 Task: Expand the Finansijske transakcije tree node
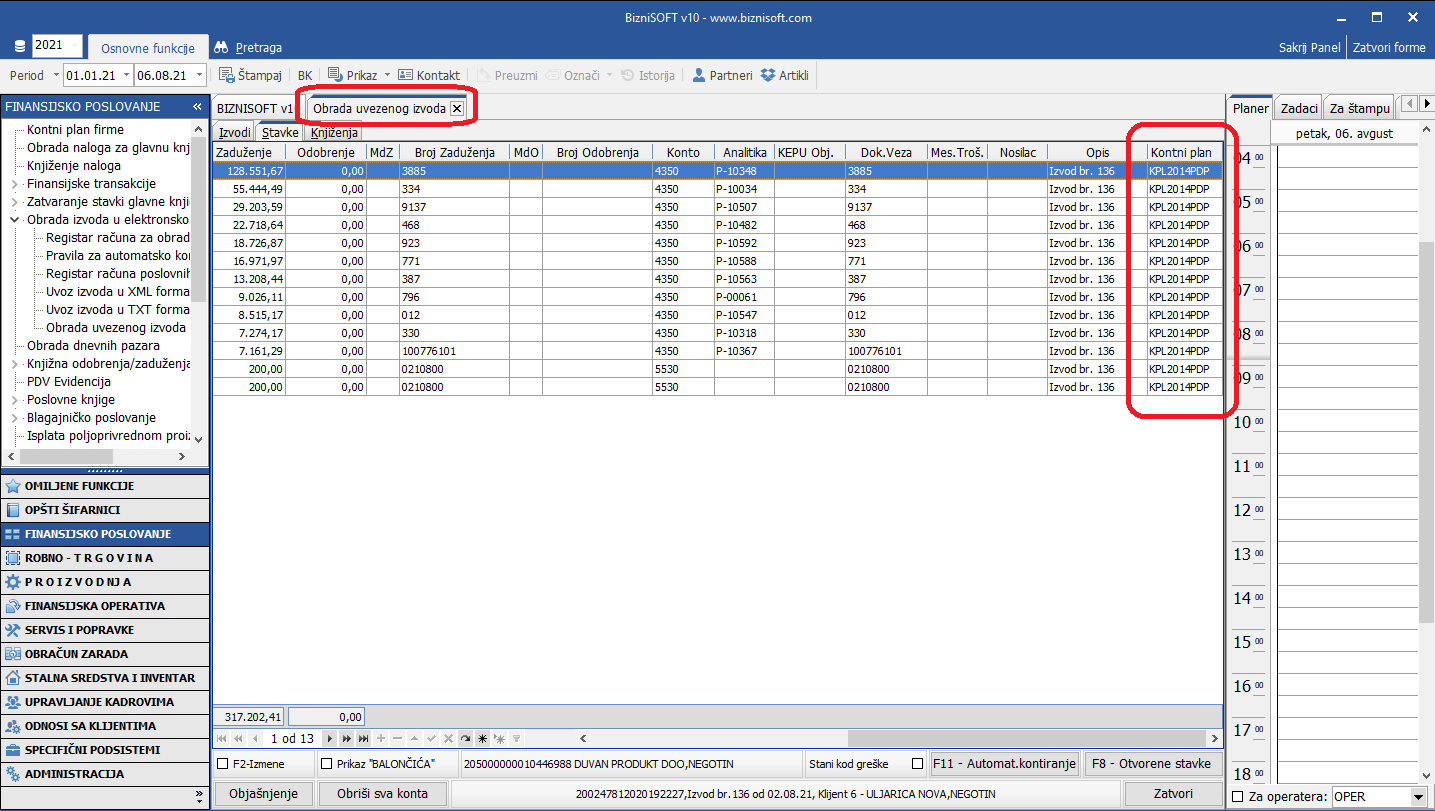[x=14, y=184]
